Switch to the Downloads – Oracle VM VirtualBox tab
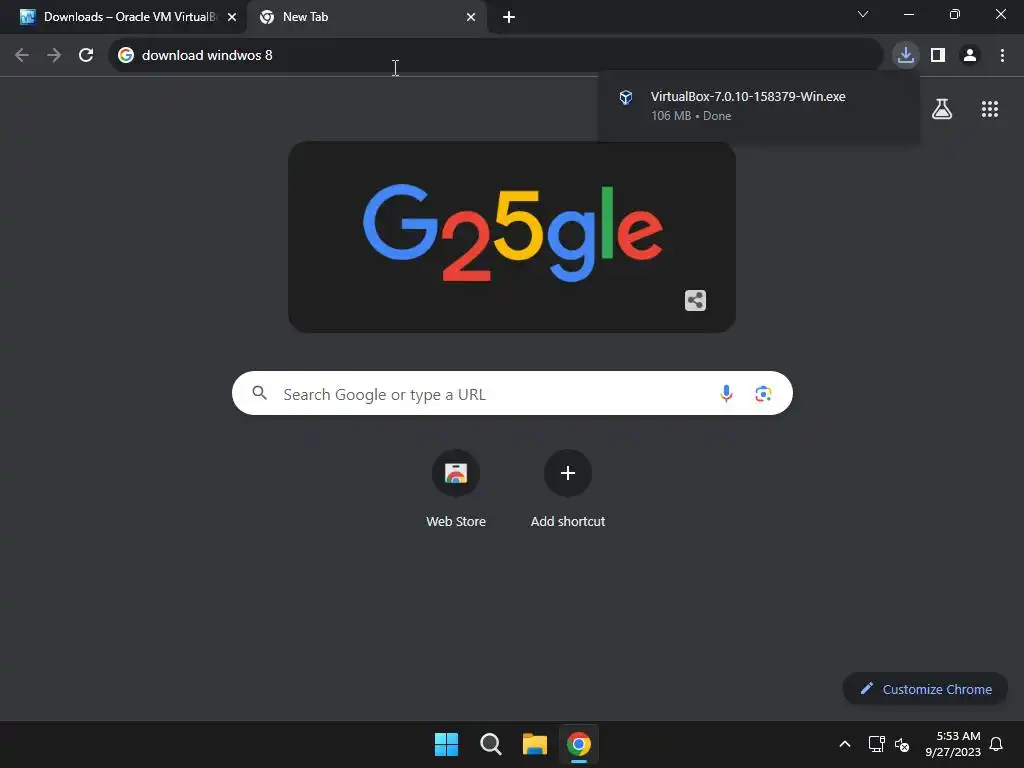This screenshot has height=768, width=1024. click(x=123, y=17)
